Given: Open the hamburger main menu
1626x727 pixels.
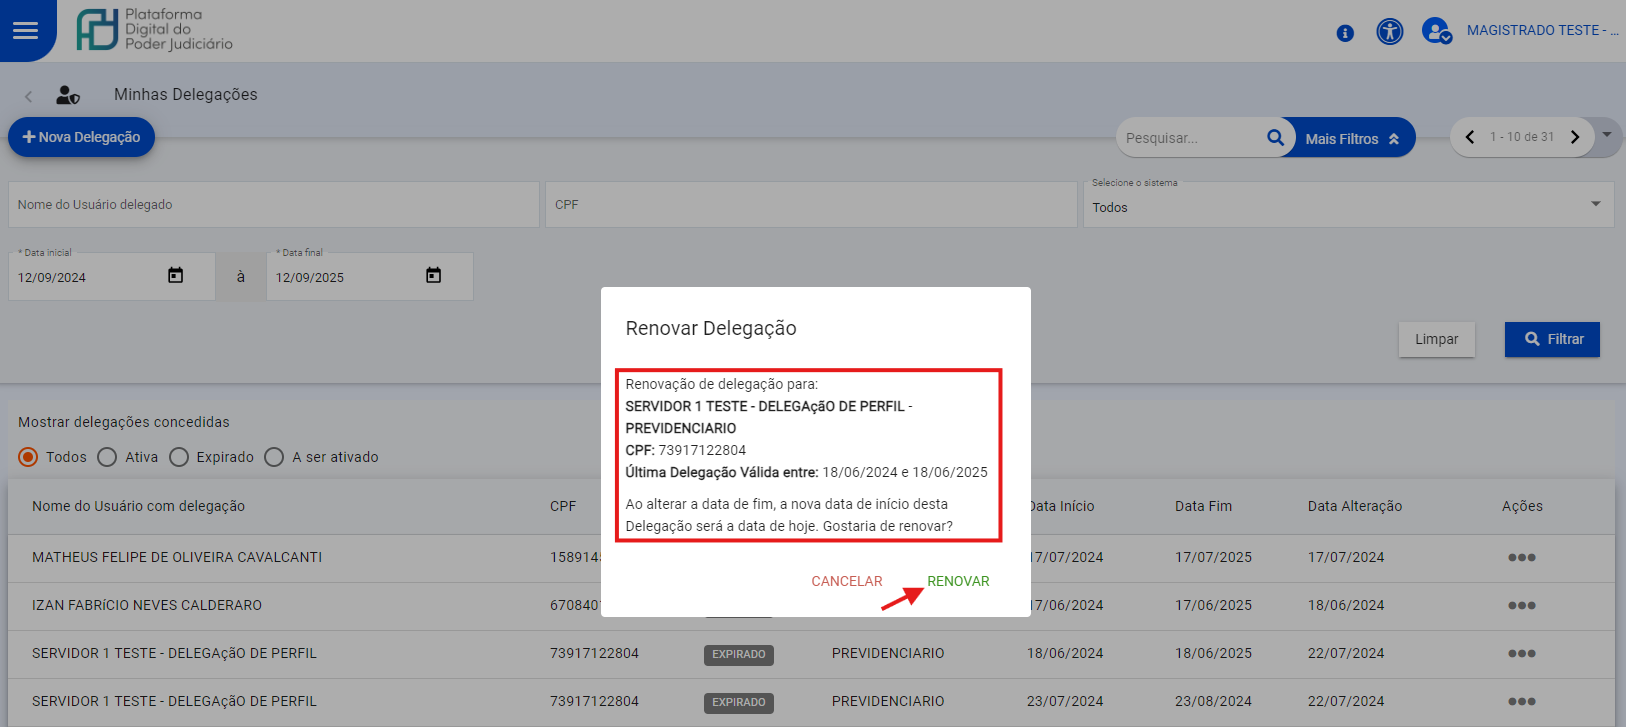Looking at the screenshot, I should click(26, 30).
